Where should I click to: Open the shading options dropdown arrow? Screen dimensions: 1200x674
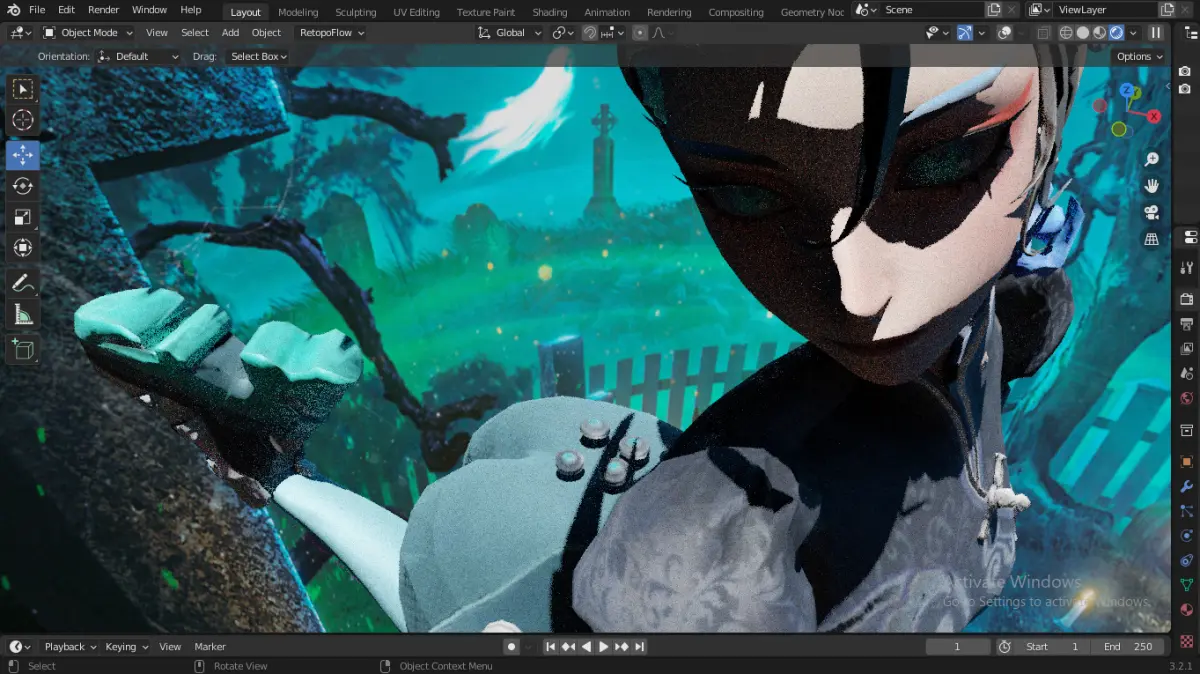click(1133, 32)
